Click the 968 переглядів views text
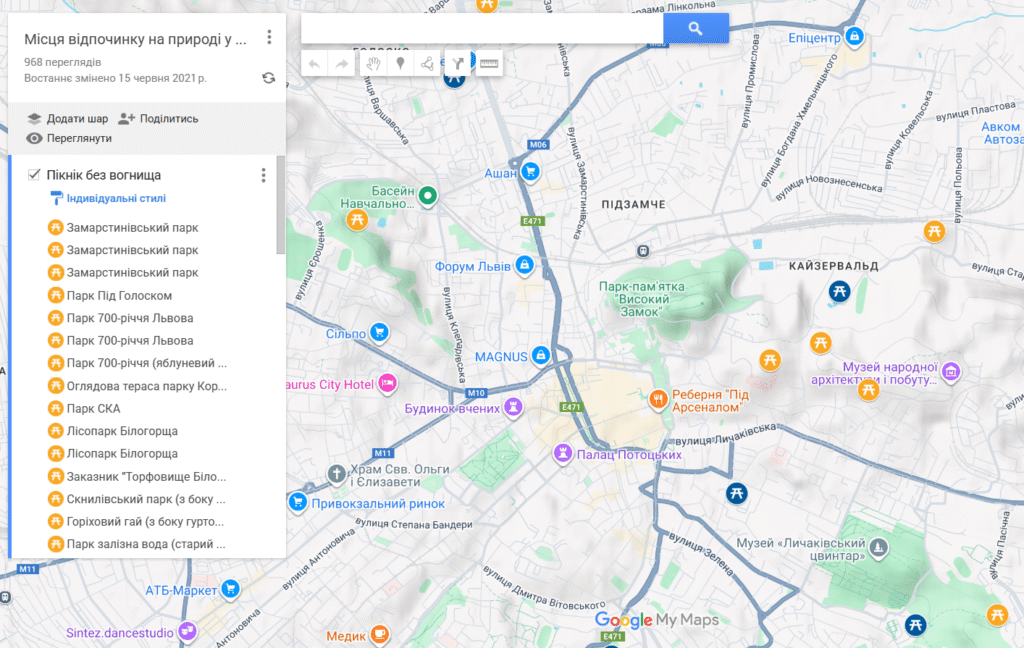1024x648 pixels. pos(63,62)
